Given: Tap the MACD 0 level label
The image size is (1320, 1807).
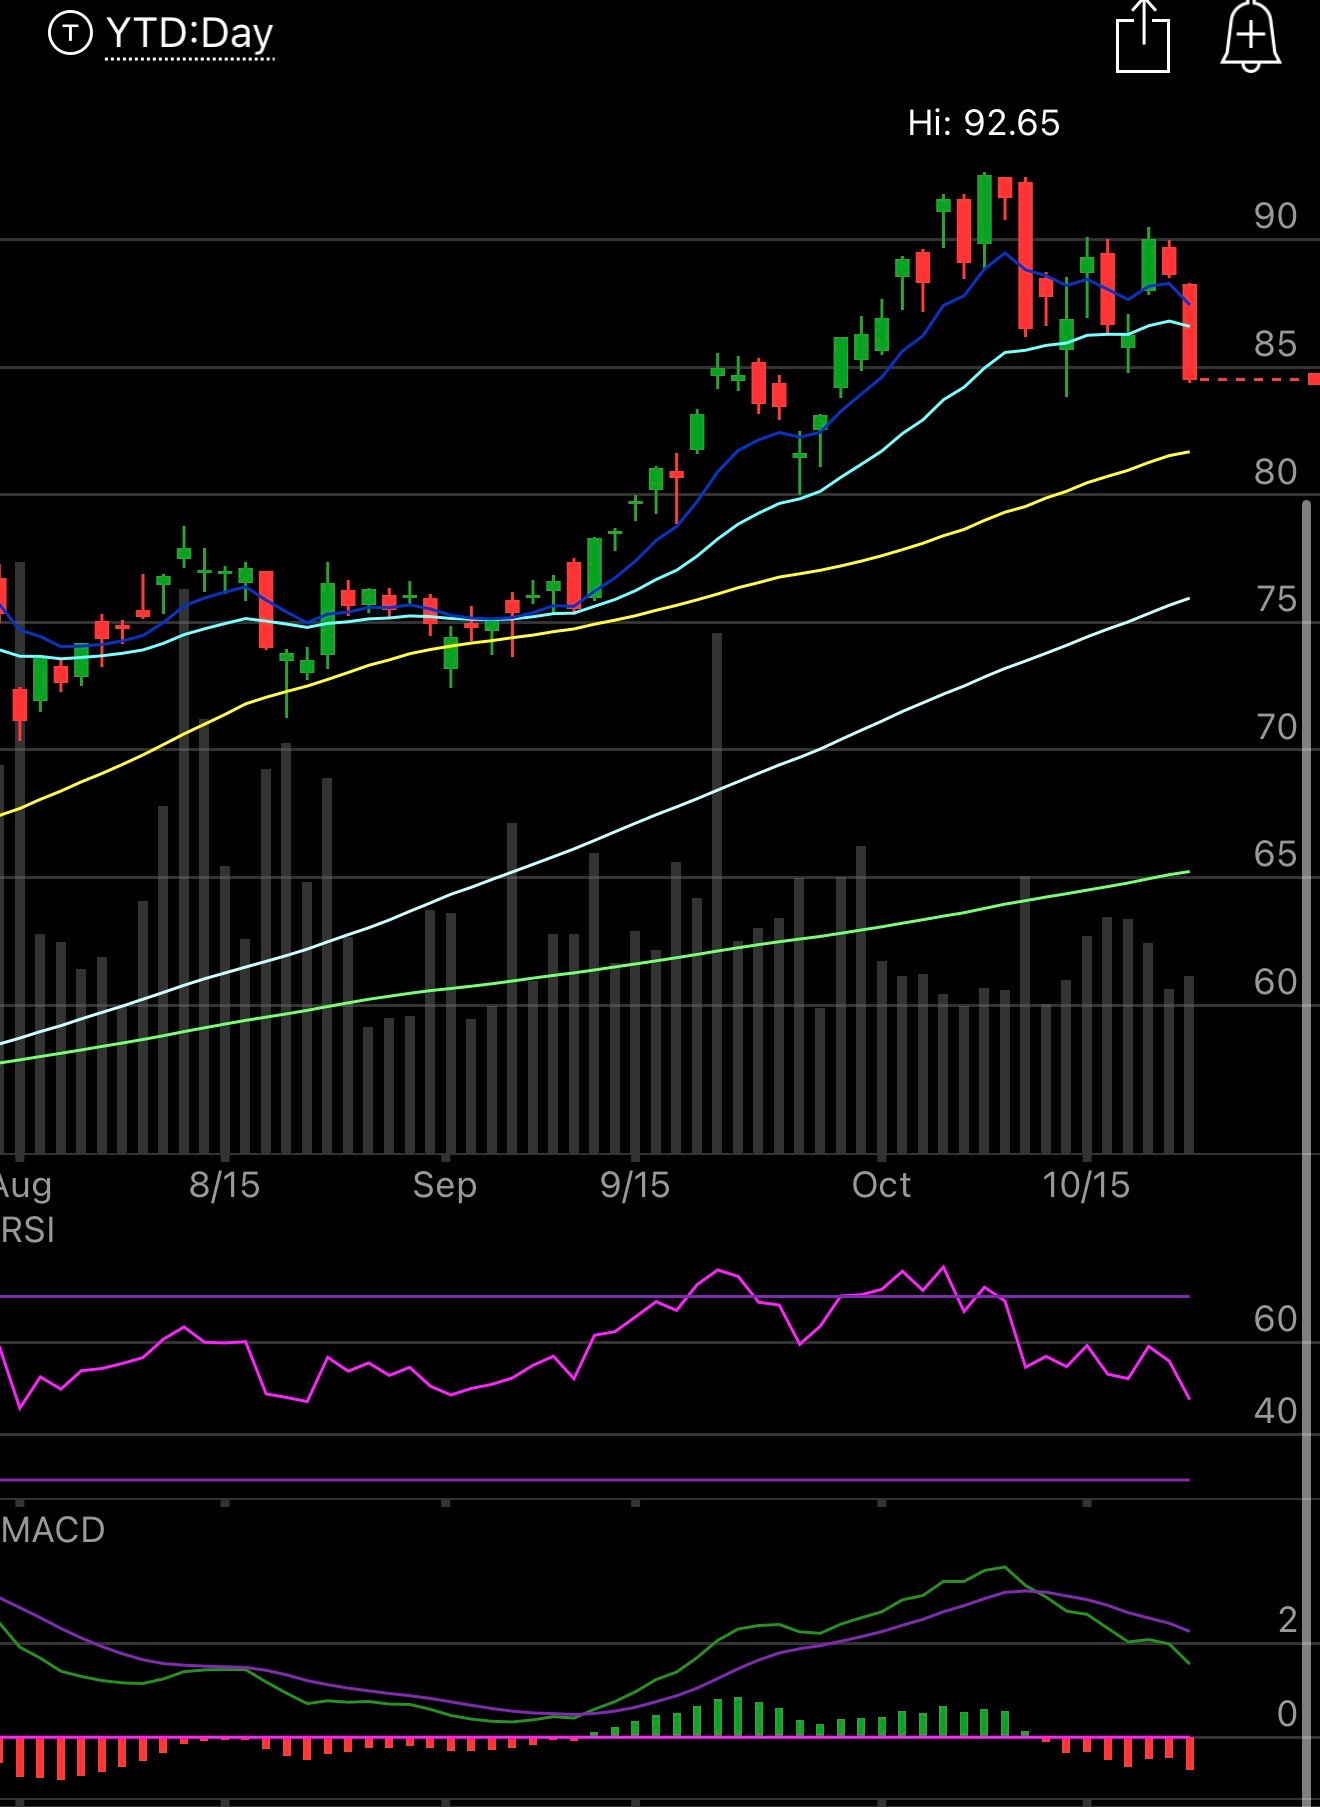Looking at the screenshot, I should [x=1287, y=1714].
